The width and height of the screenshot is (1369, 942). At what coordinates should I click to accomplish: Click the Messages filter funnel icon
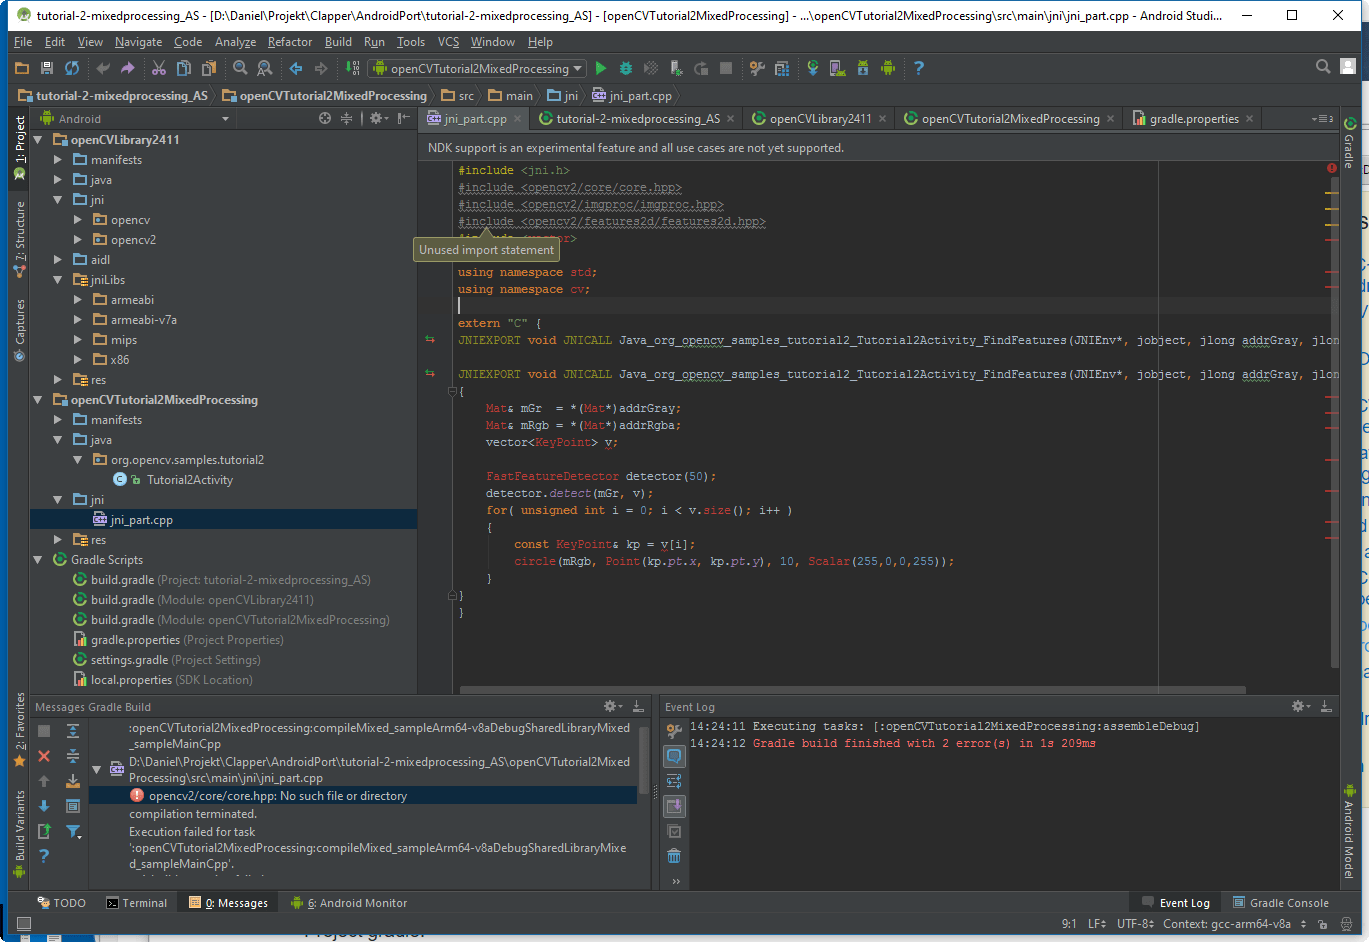tap(73, 831)
